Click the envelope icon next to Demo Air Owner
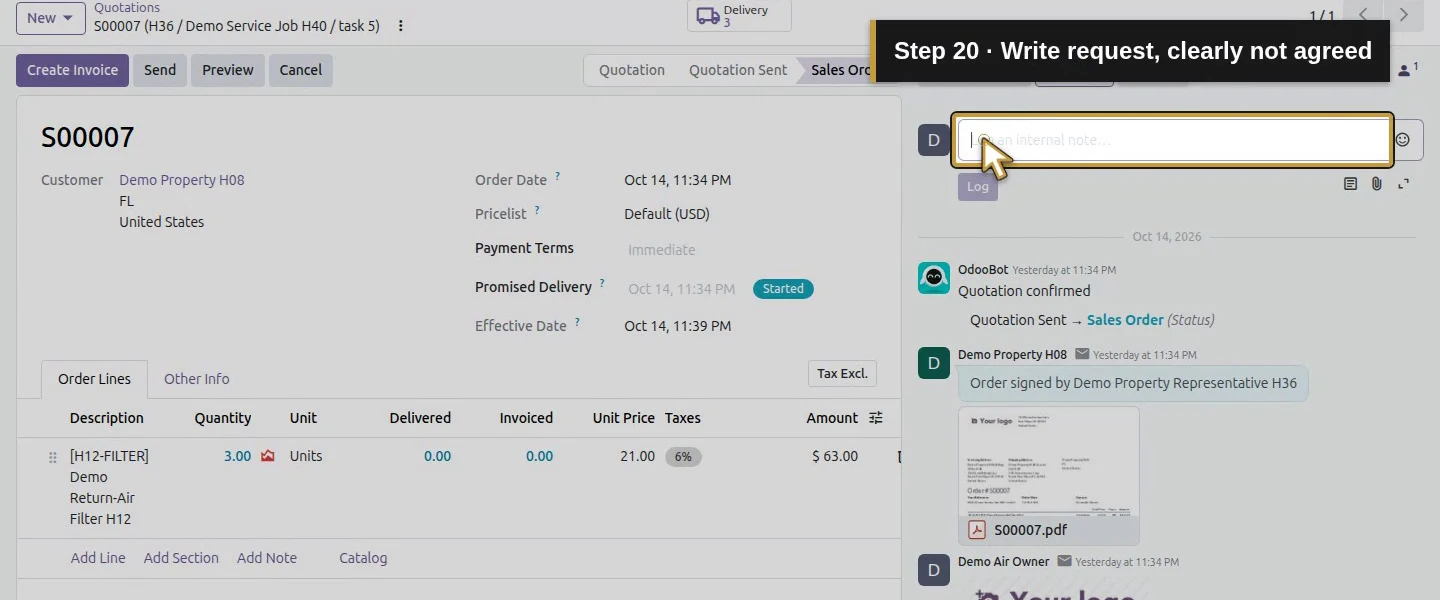 [x=1064, y=561]
